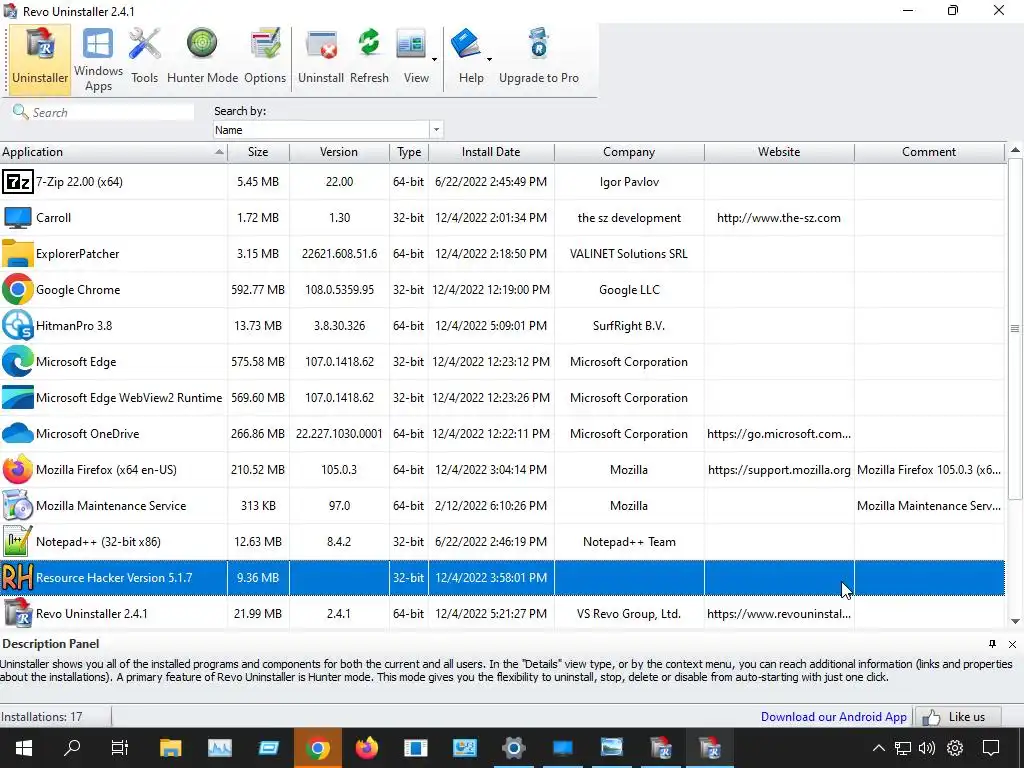
Task: Expand the View dropdown arrow
Action: 434,59
